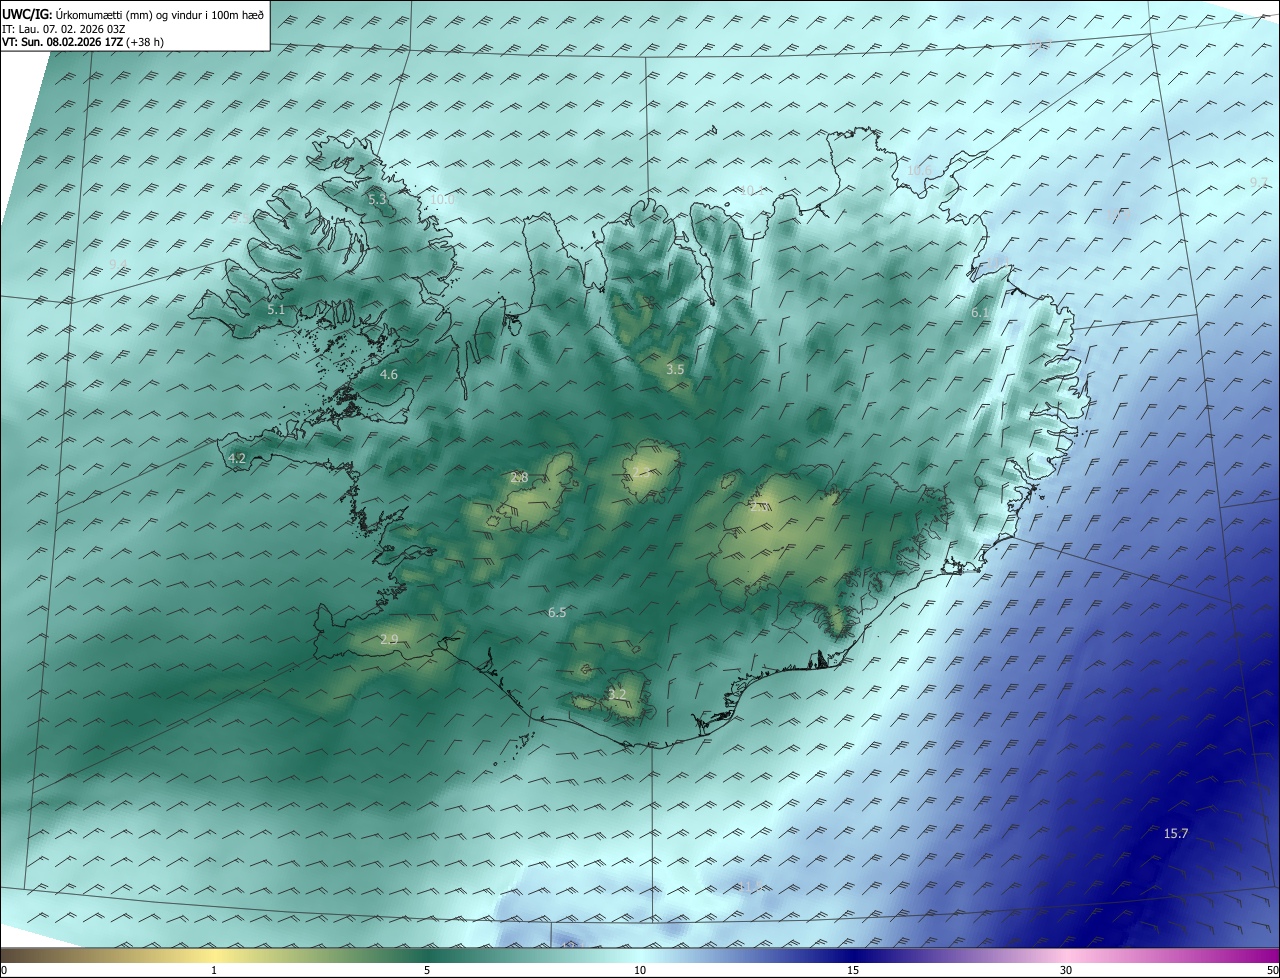Viewport: 1280px width, 978px height.
Task: Click the '15' tick on the color scale
Action: [853, 970]
